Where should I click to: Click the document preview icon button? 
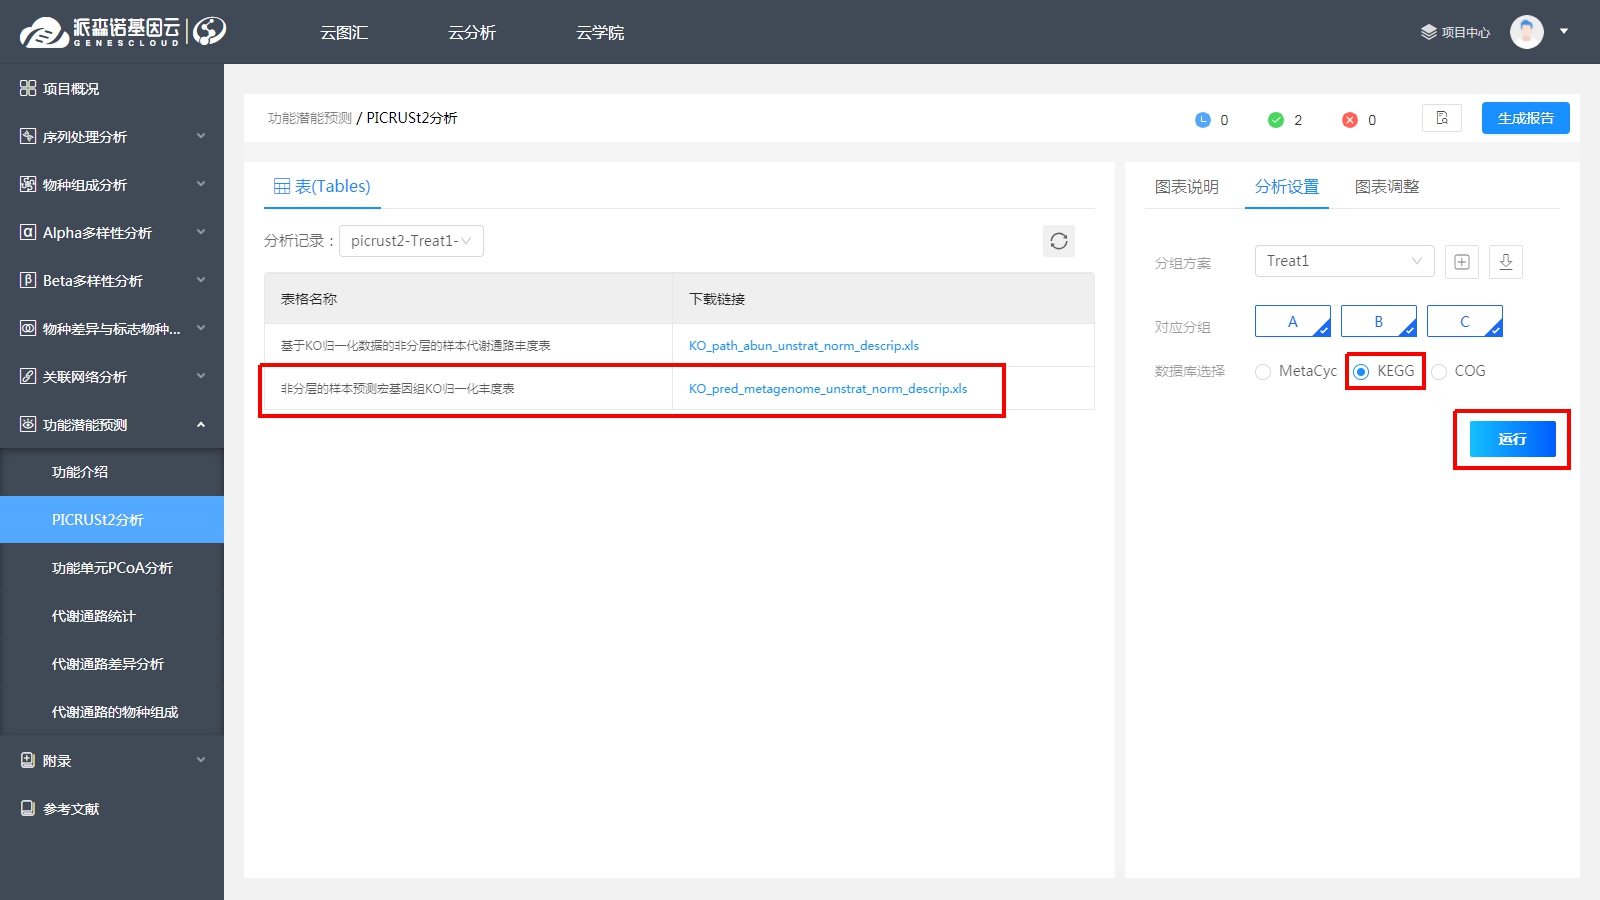1442,118
